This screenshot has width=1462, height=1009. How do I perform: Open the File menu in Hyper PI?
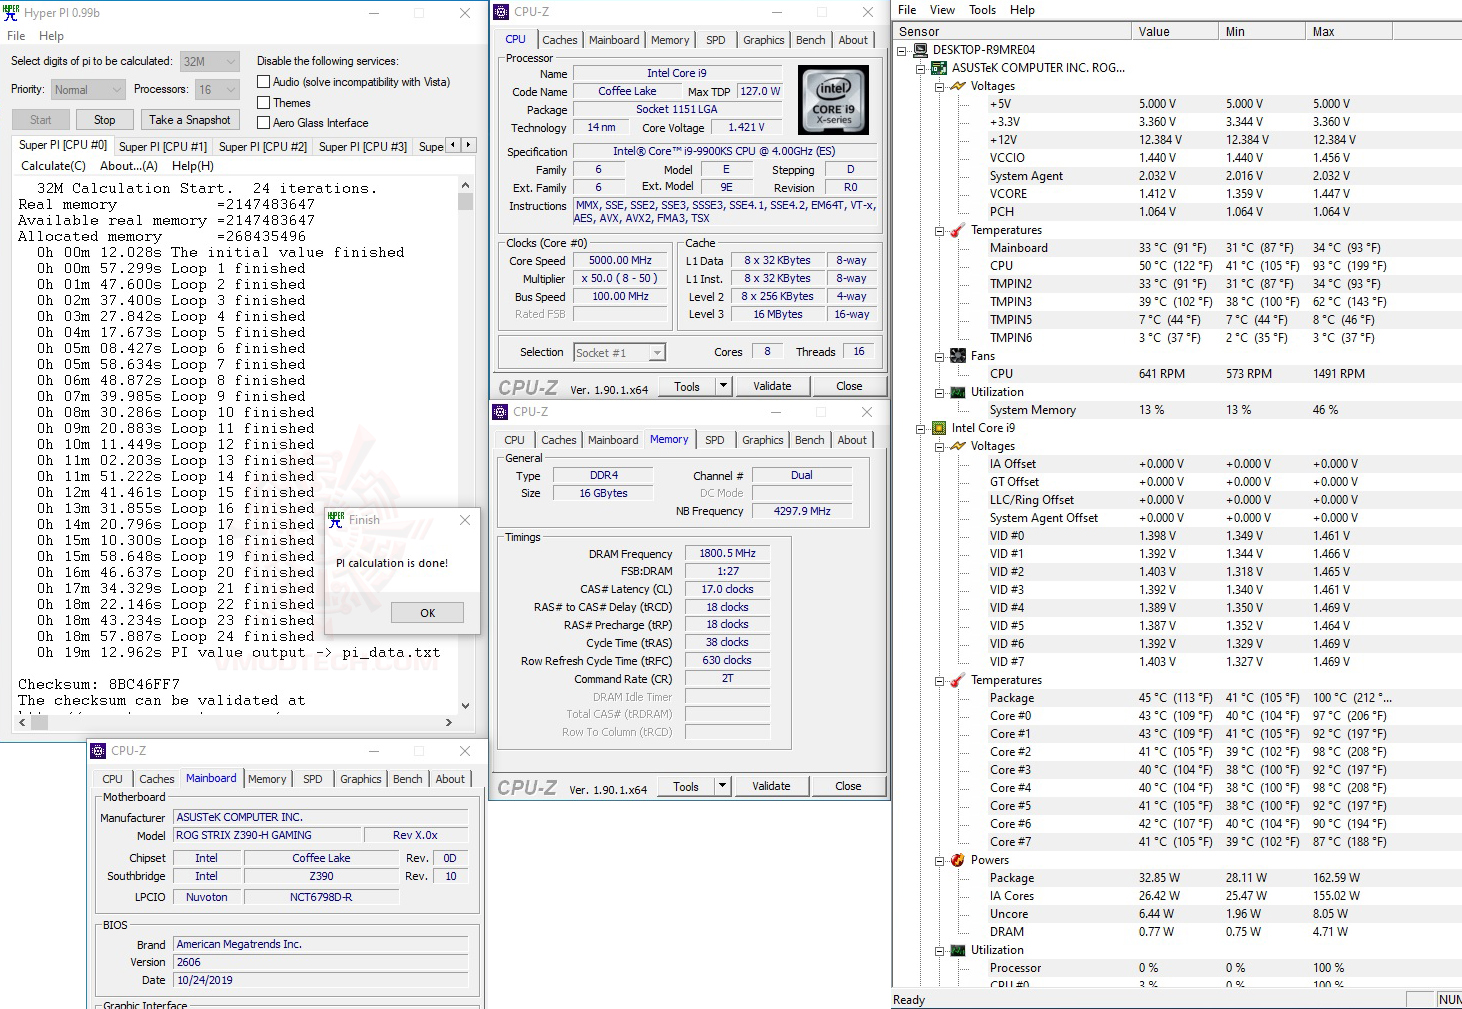(x=16, y=36)
